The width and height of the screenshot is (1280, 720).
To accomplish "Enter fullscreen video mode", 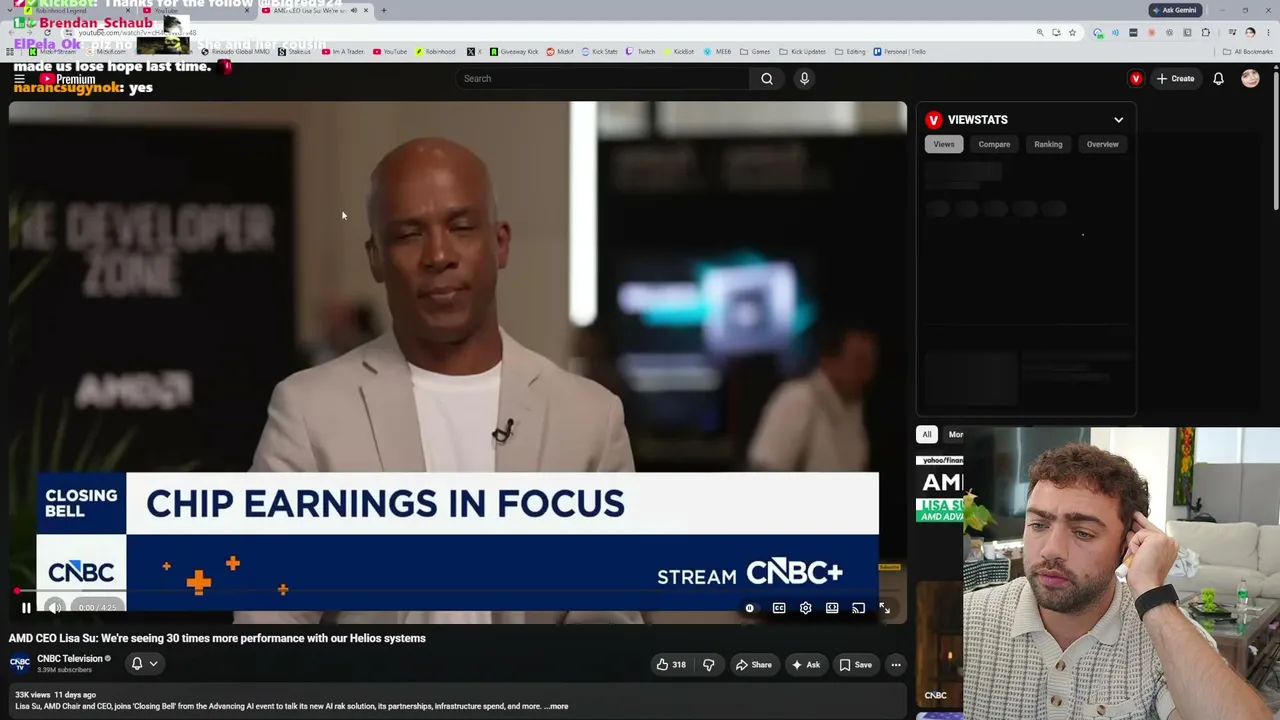I will (884, 608).
